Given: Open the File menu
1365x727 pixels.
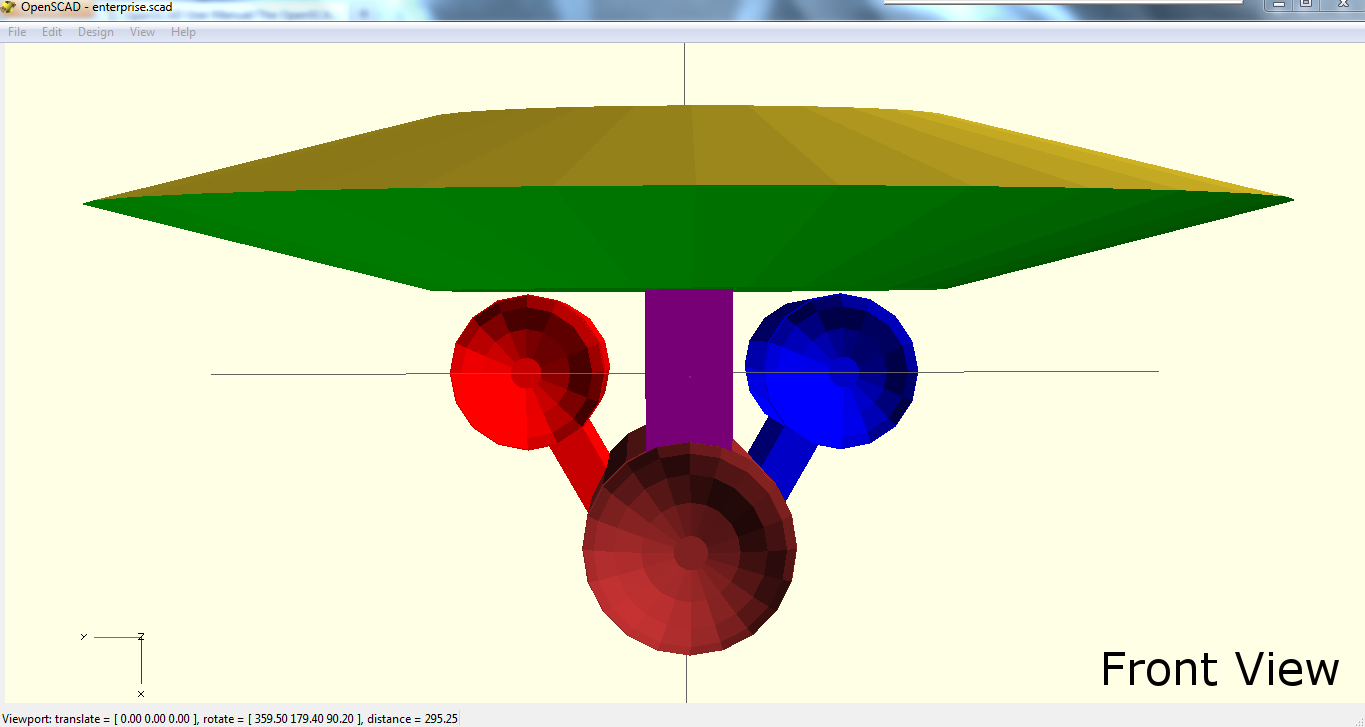Looking at the screenshot, I should (x=17, y=32).
